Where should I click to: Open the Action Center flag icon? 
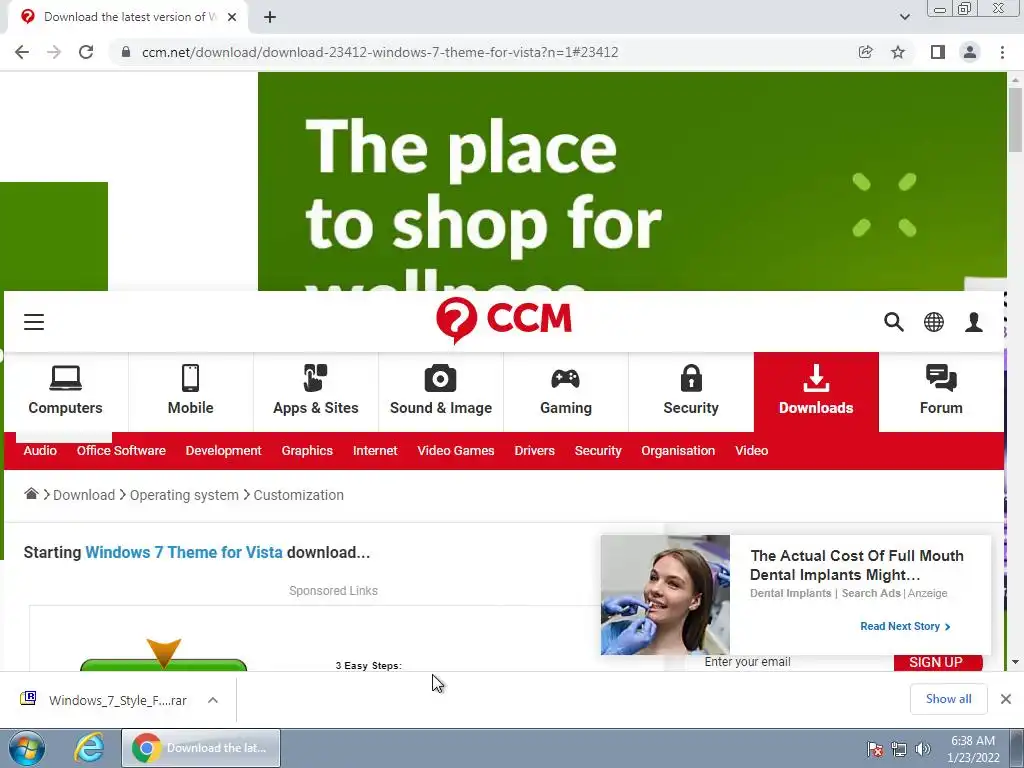click(875, 749)
